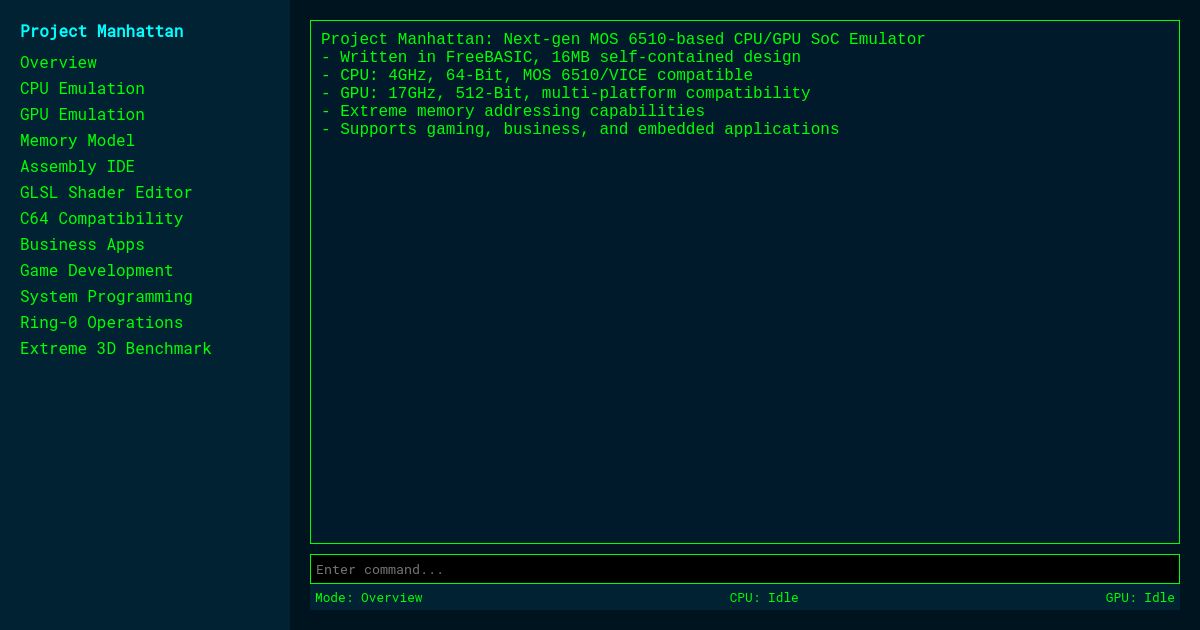
Task: Focus the Enter command input box
Action: click(745, 568)
